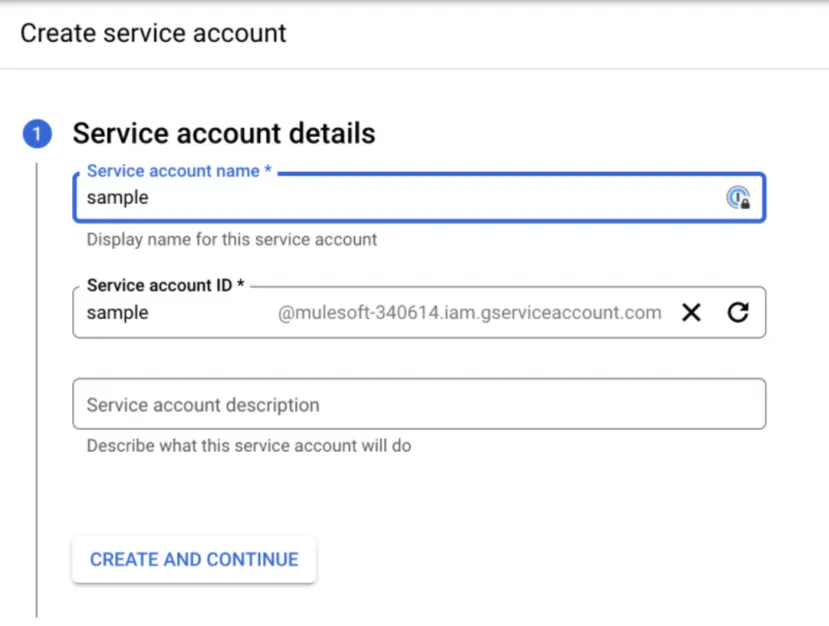Viewport: 829px width, 626px height.
Task: Click the 'Create service account' page title
Action: coord(153,33)
